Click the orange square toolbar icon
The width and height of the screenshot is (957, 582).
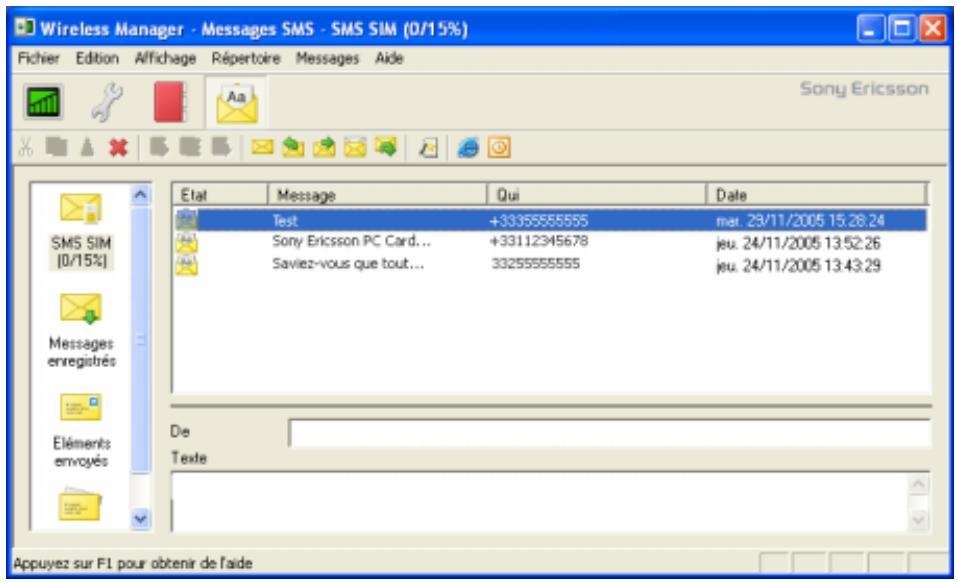pyautogui.click(x=499, y=148)
